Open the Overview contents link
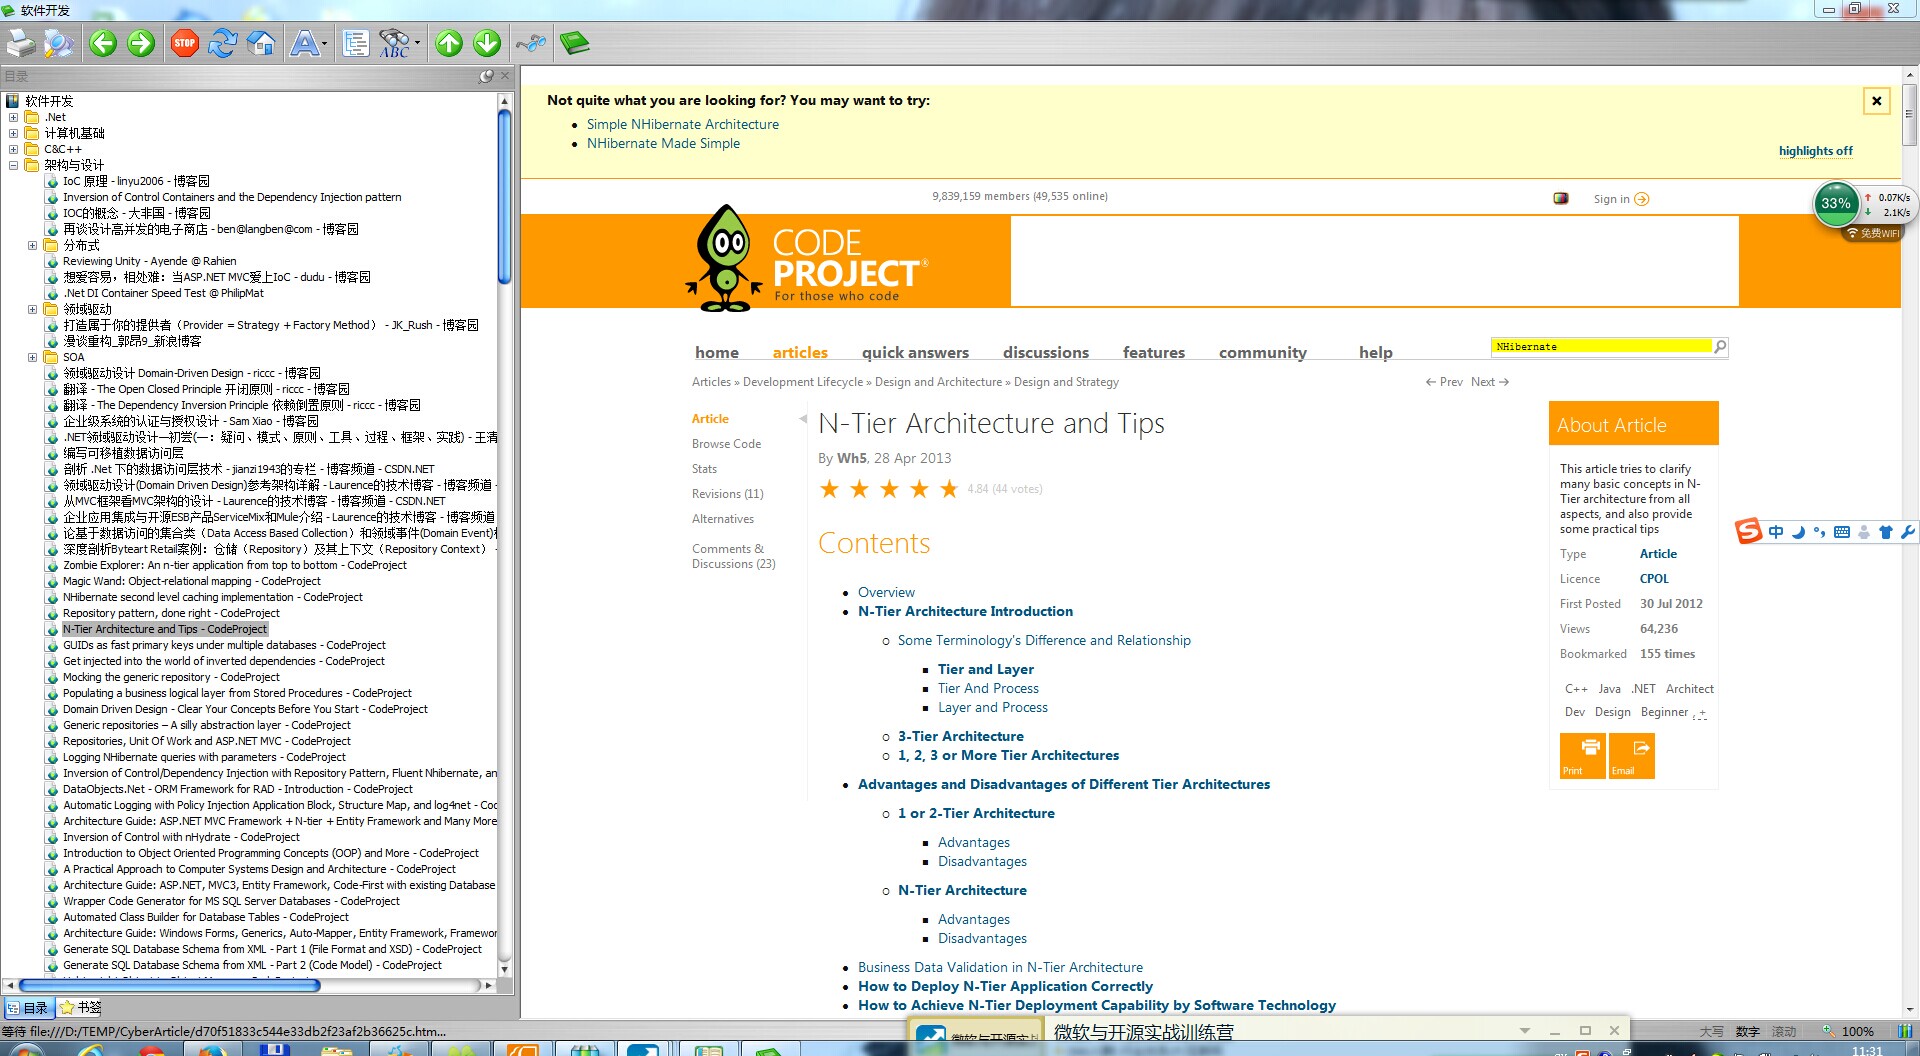The height and width of the screenshot is (1056, 1920). tap(886, 592)
